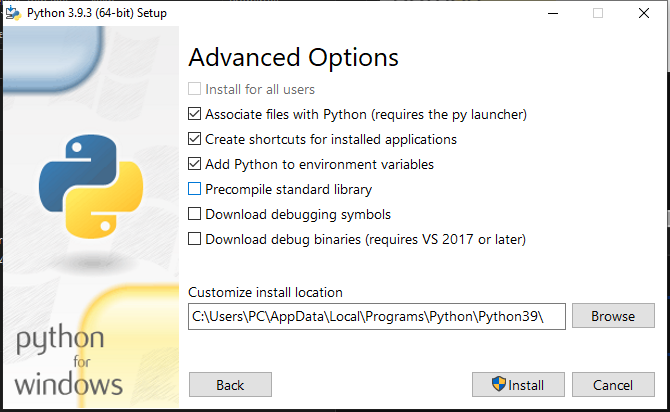The height and width of the screenshot is (412, 670).
Task: Go Back to previous setup page
Action: 230,385
